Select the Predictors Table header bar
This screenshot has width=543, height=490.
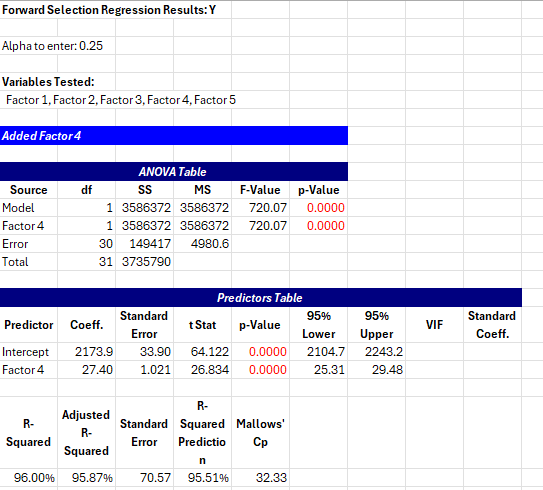261,298
